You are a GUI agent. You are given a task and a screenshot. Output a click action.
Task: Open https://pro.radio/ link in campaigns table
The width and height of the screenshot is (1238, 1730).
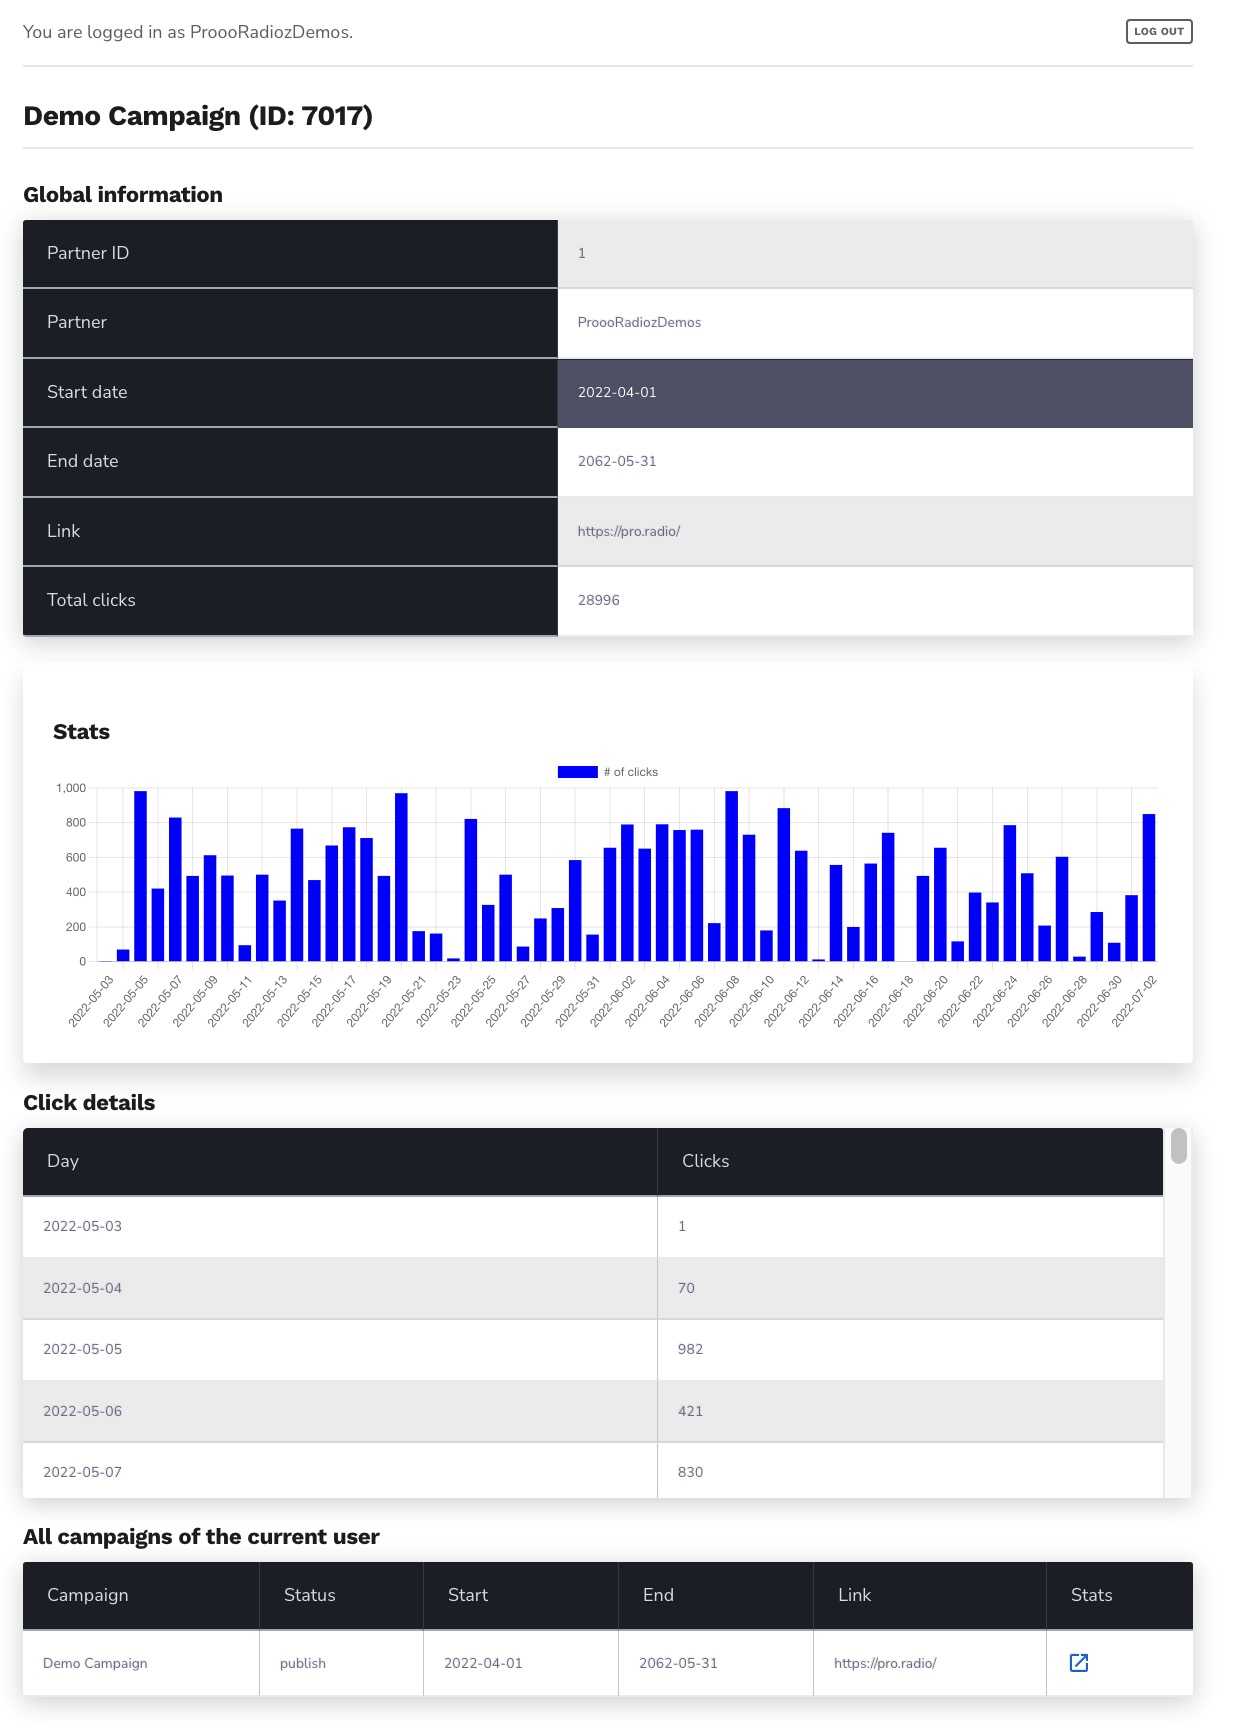pyautogui.click(x=884, y=1663)
